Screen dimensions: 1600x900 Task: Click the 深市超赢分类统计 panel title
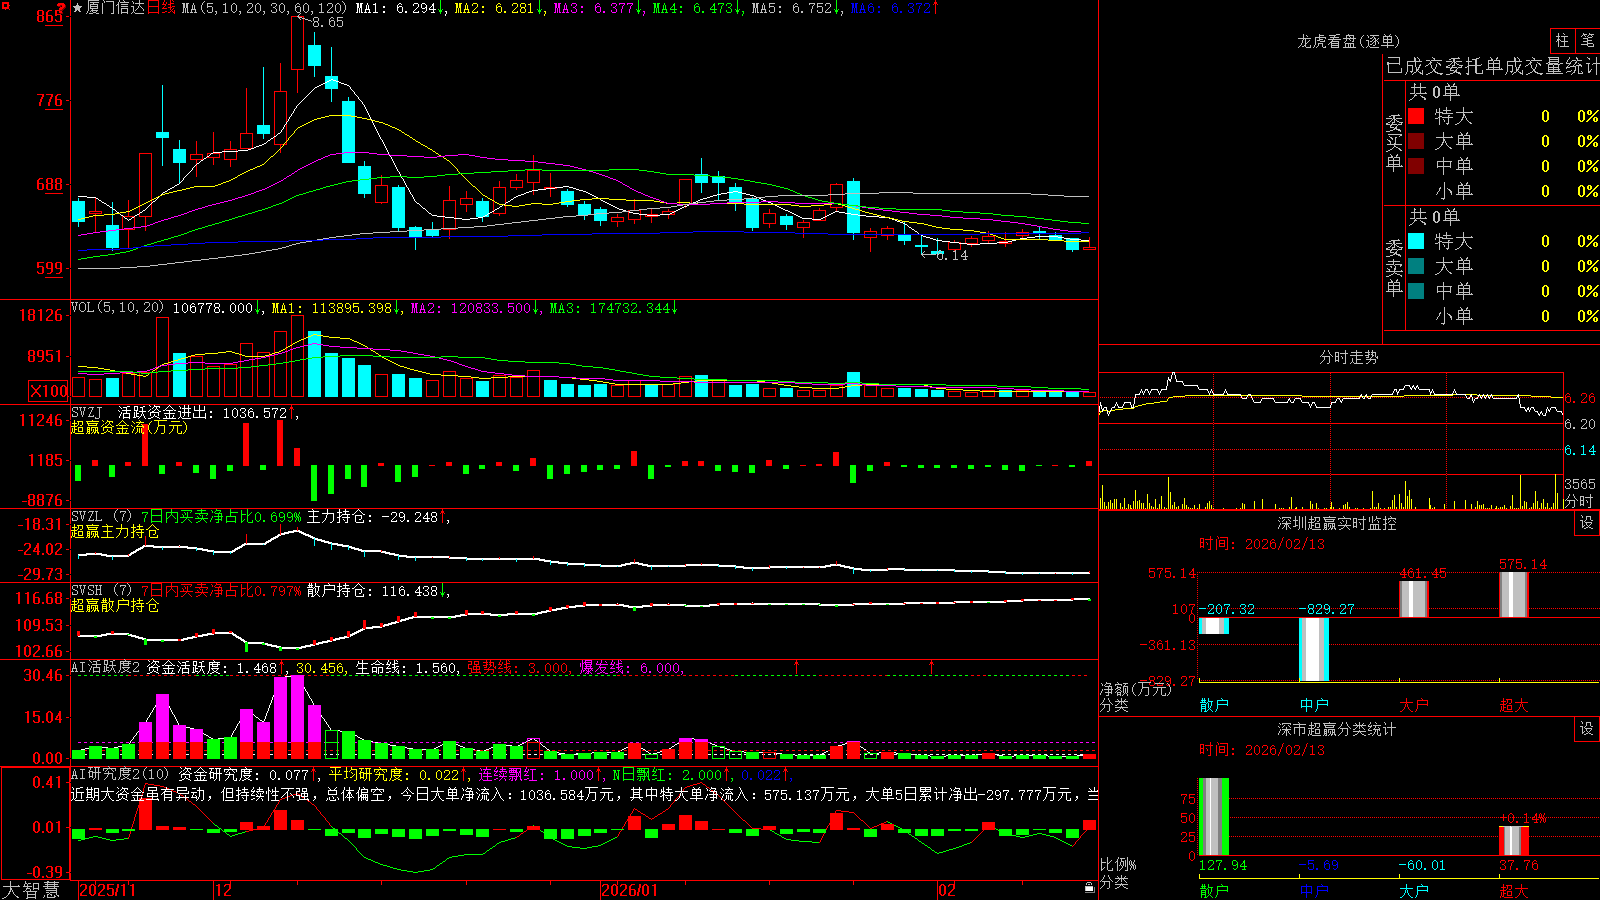1337,729
